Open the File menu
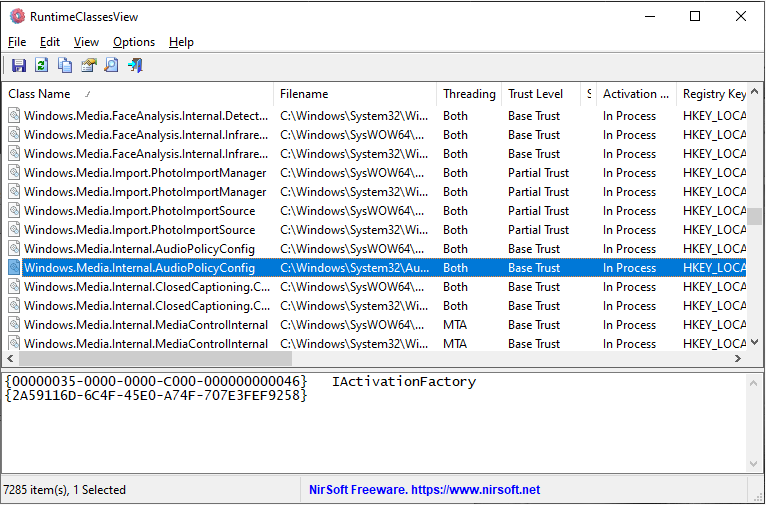This screenshot has height=505, width=766. (x=17, y=42)
